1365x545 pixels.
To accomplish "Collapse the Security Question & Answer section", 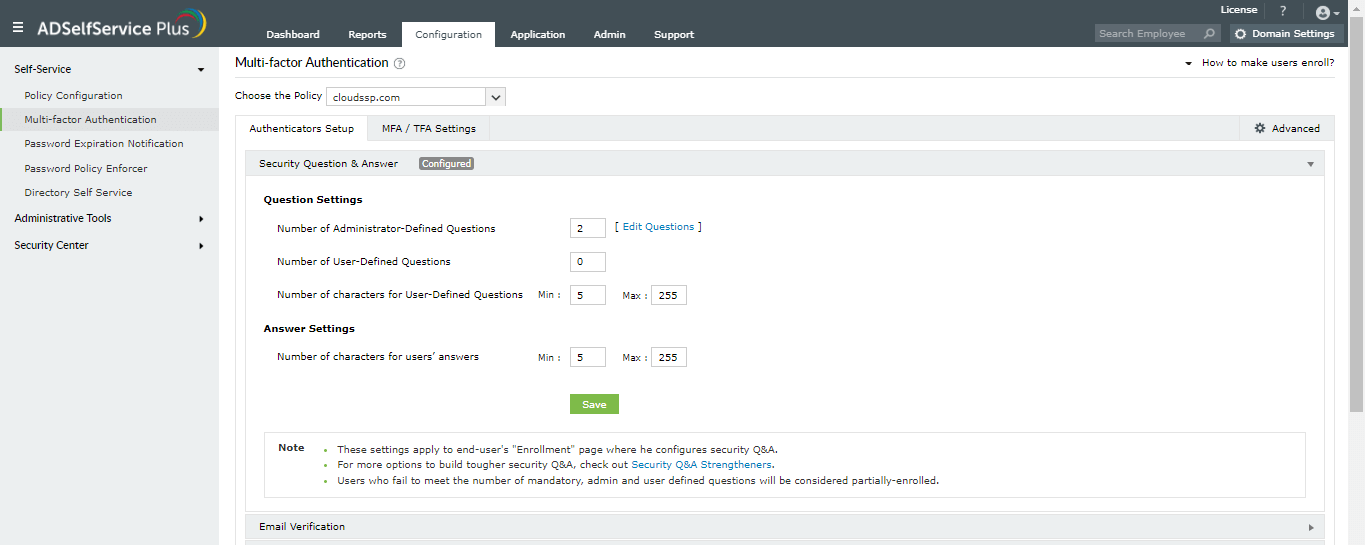I will point(1310,164).
